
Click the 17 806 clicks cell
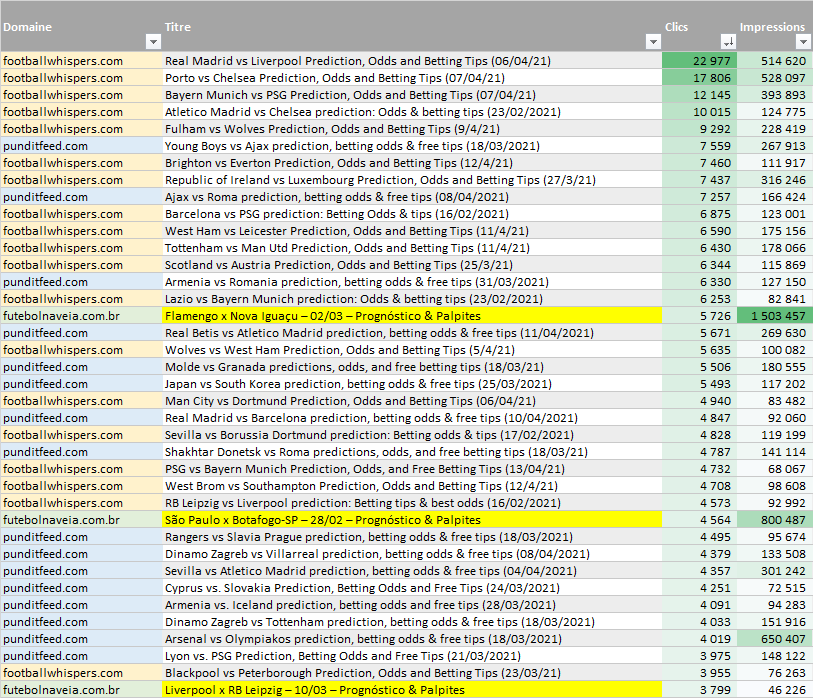[700, 78]
